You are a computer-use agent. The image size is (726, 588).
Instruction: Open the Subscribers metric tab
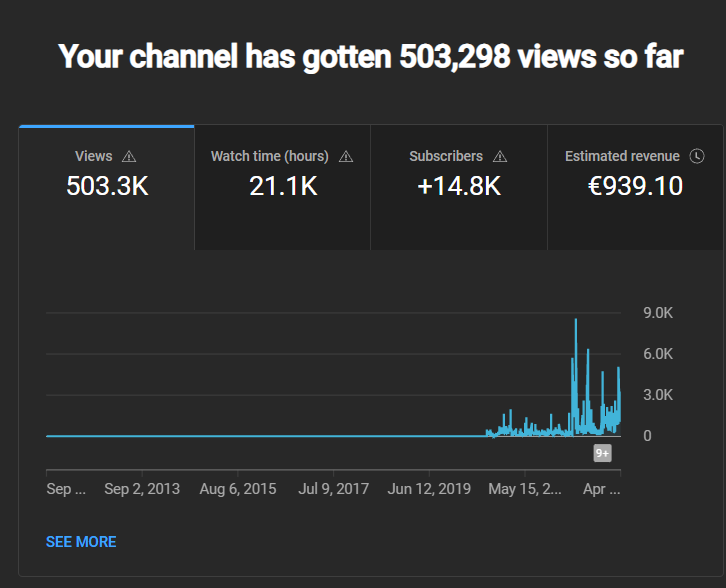coord(459,188)
